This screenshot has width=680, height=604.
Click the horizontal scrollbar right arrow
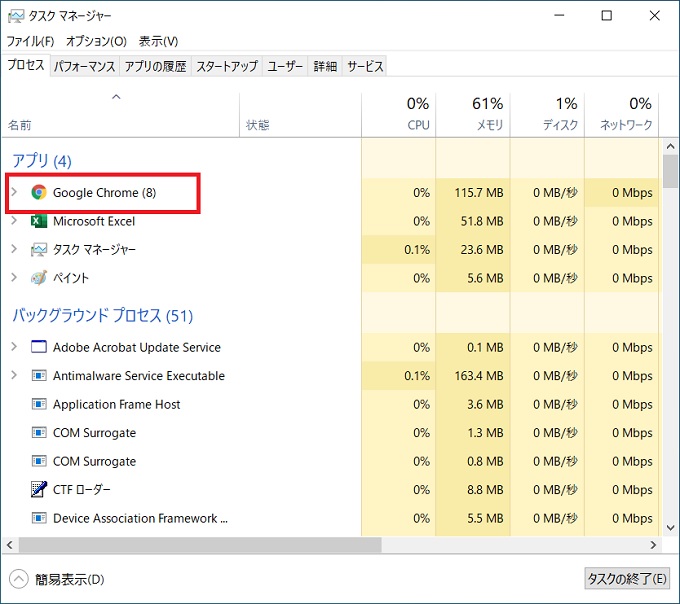[x=653, y=545]
